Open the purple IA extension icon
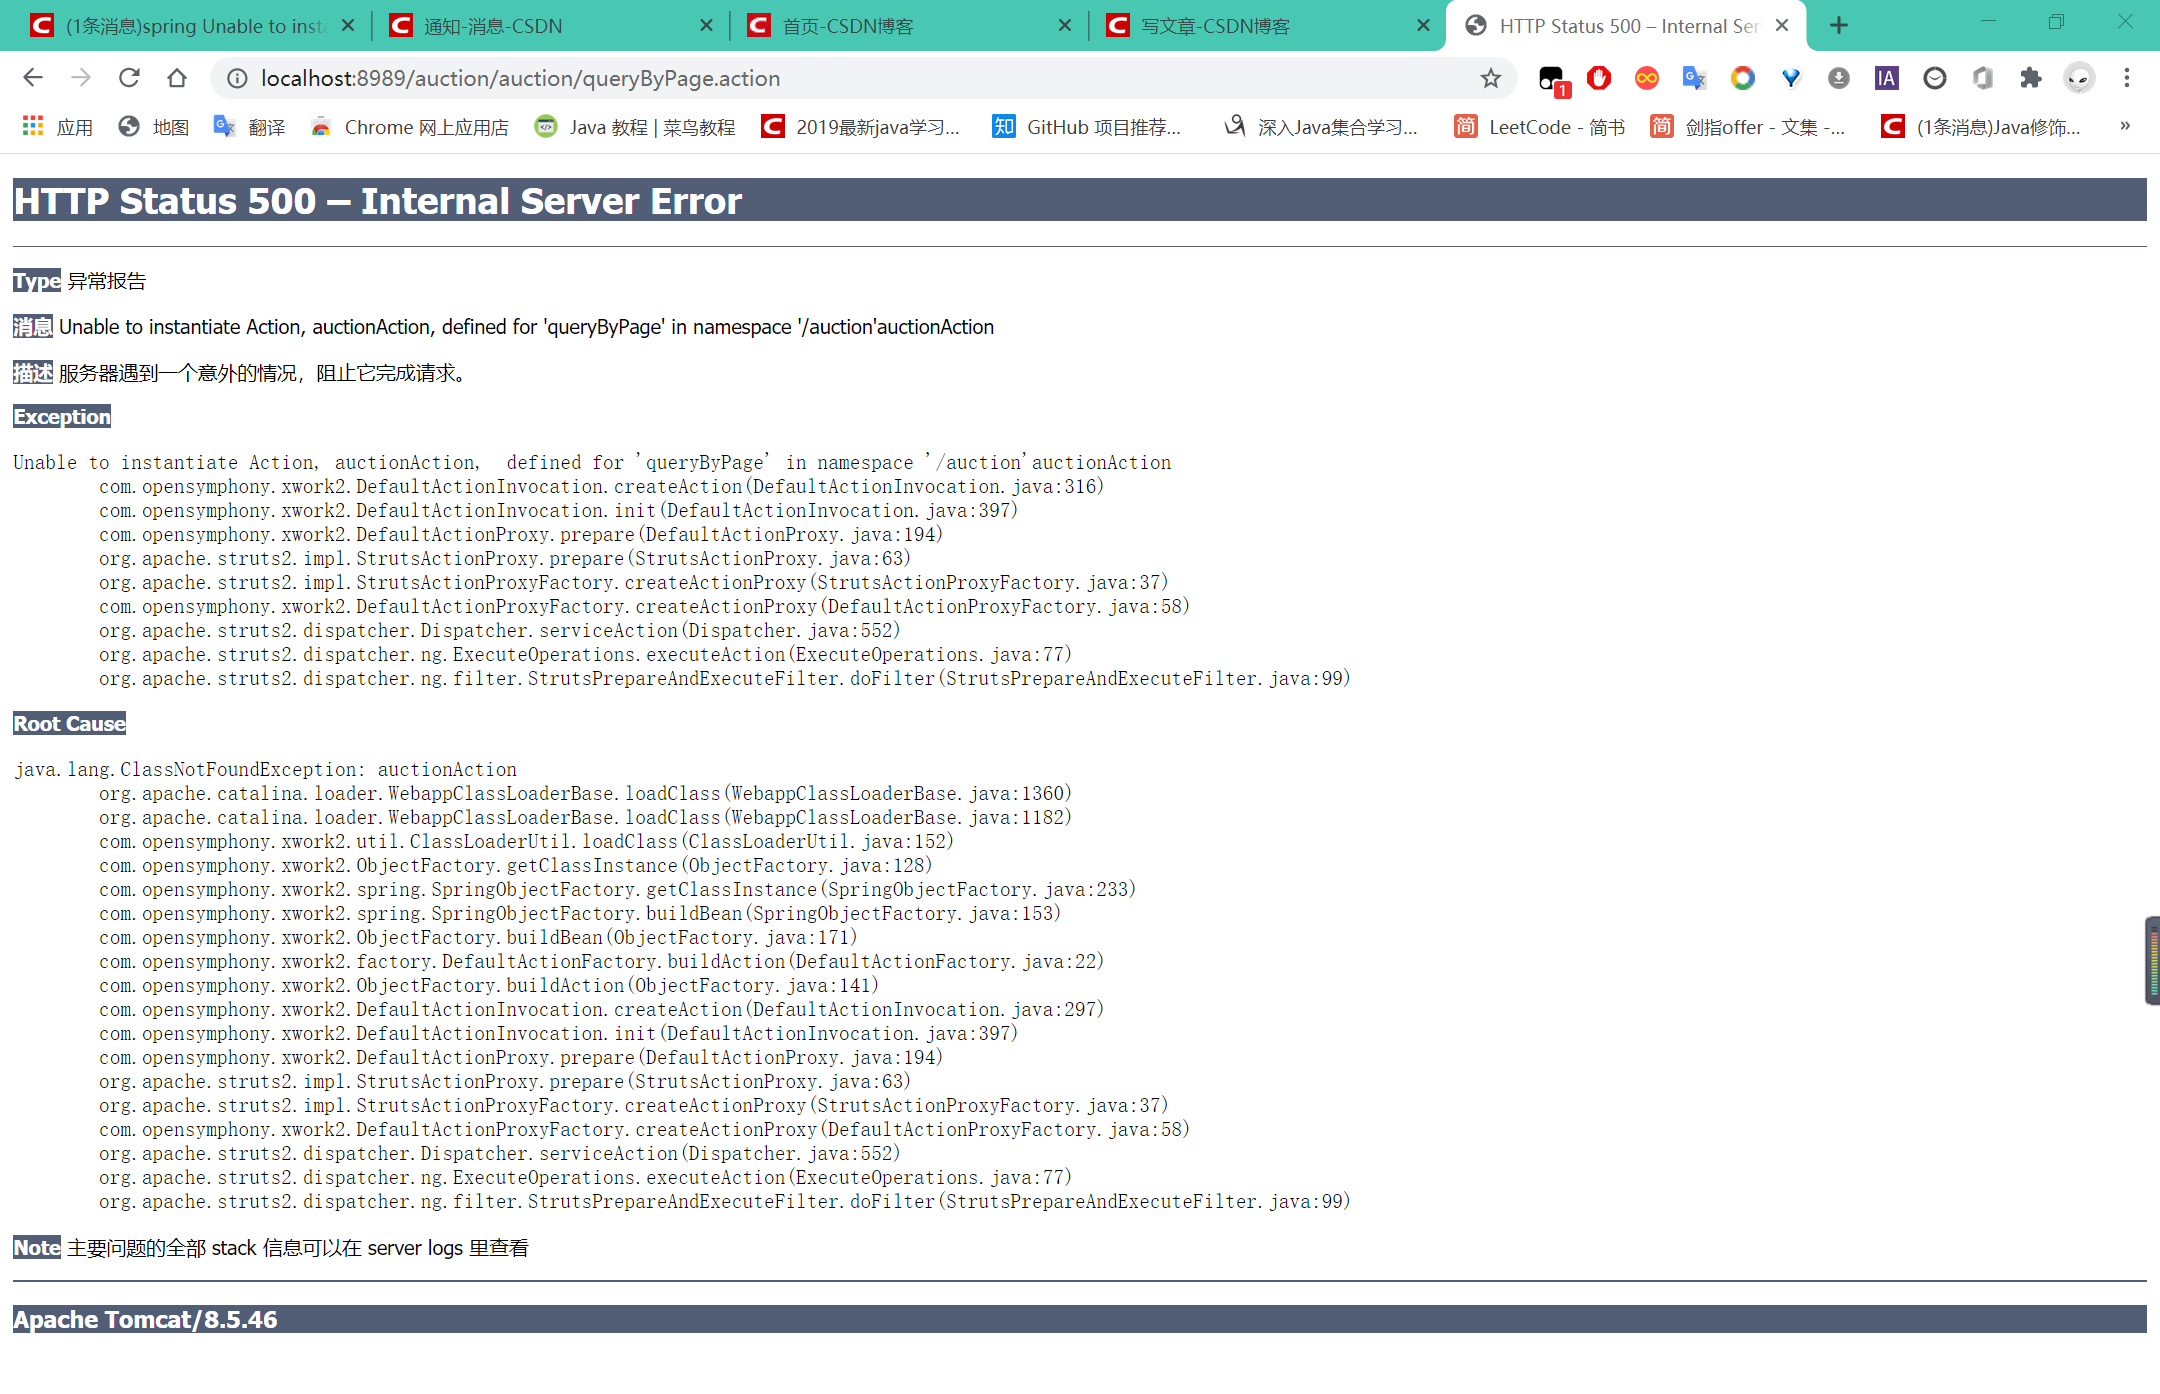Screen dimensions: 2160x1394 [x=1886, y=78]
